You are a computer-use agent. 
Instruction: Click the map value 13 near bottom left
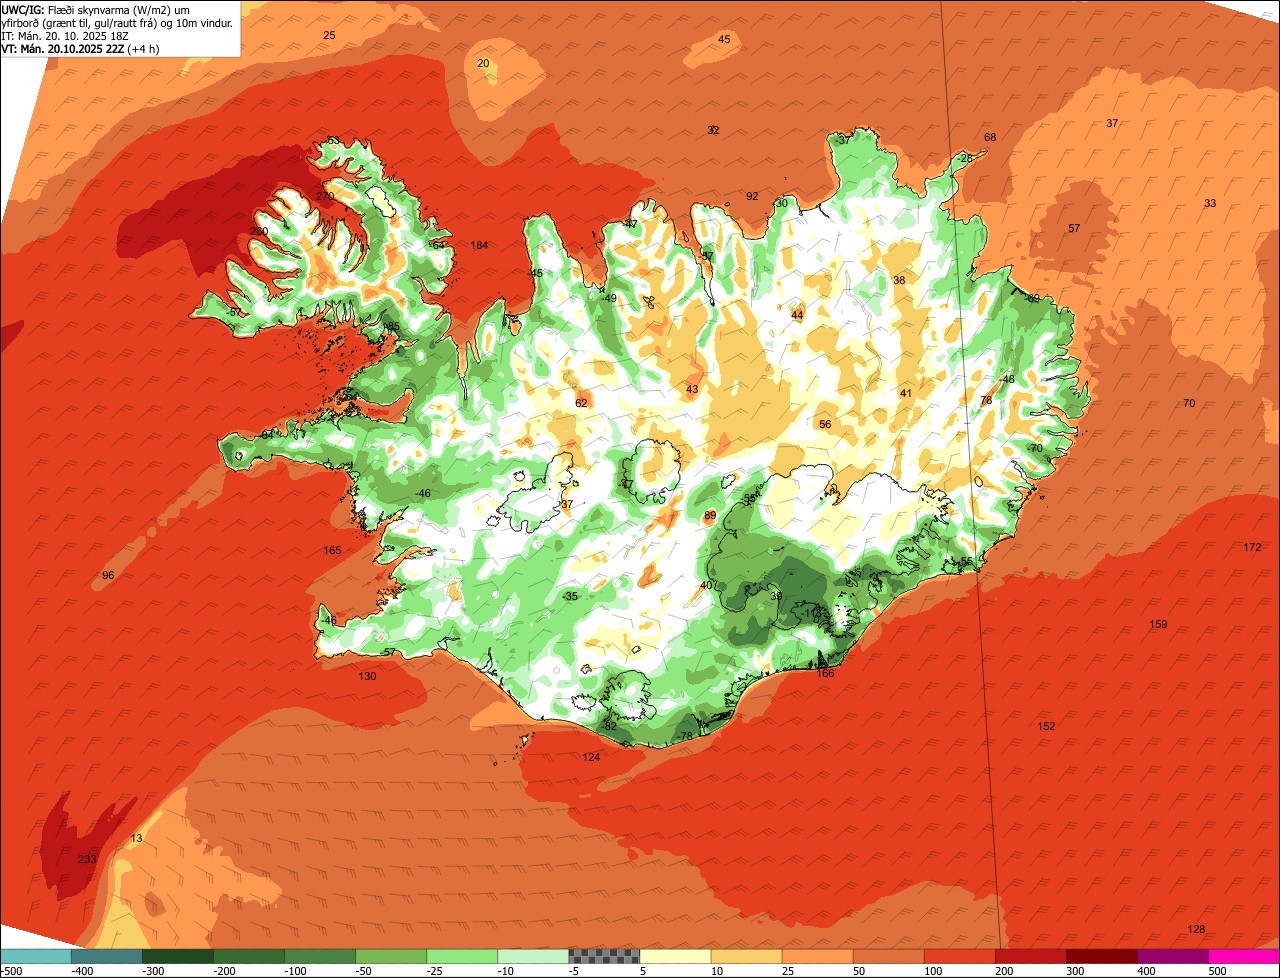click(137, 838)
